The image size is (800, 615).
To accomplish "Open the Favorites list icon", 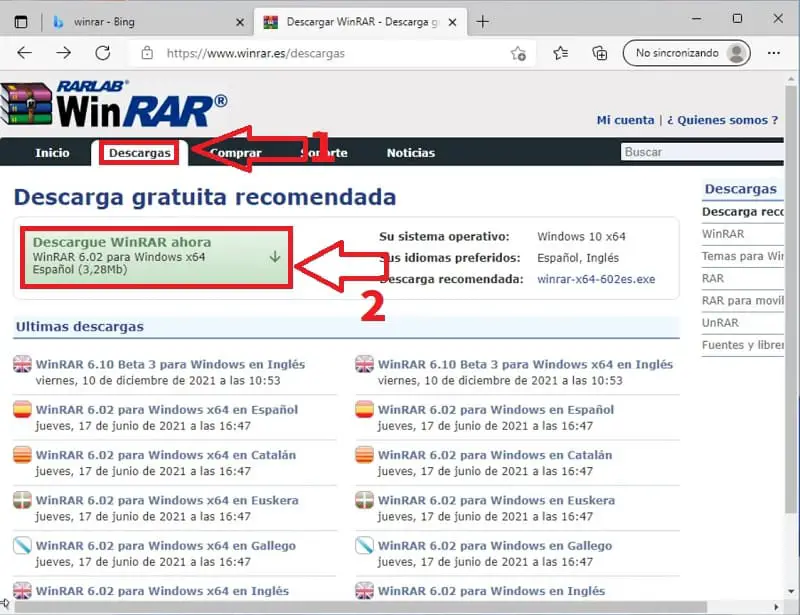I will pyautogui.click(x=560, y=53).
